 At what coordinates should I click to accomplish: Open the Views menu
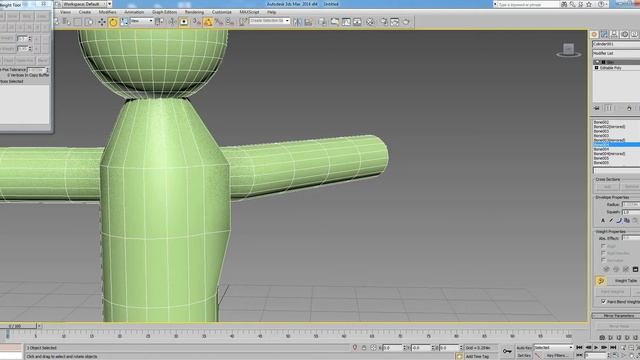pos(65,12)
